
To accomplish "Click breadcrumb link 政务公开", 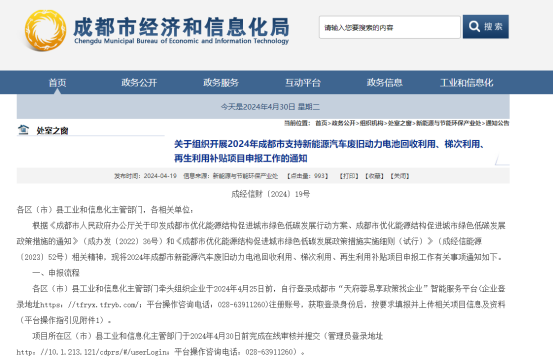I will click(343, 123).
